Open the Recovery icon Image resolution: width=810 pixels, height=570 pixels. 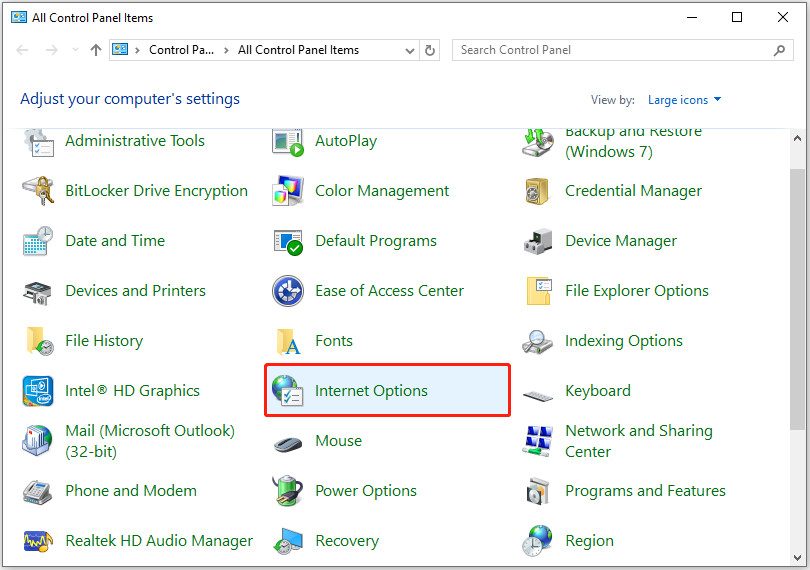288,541
